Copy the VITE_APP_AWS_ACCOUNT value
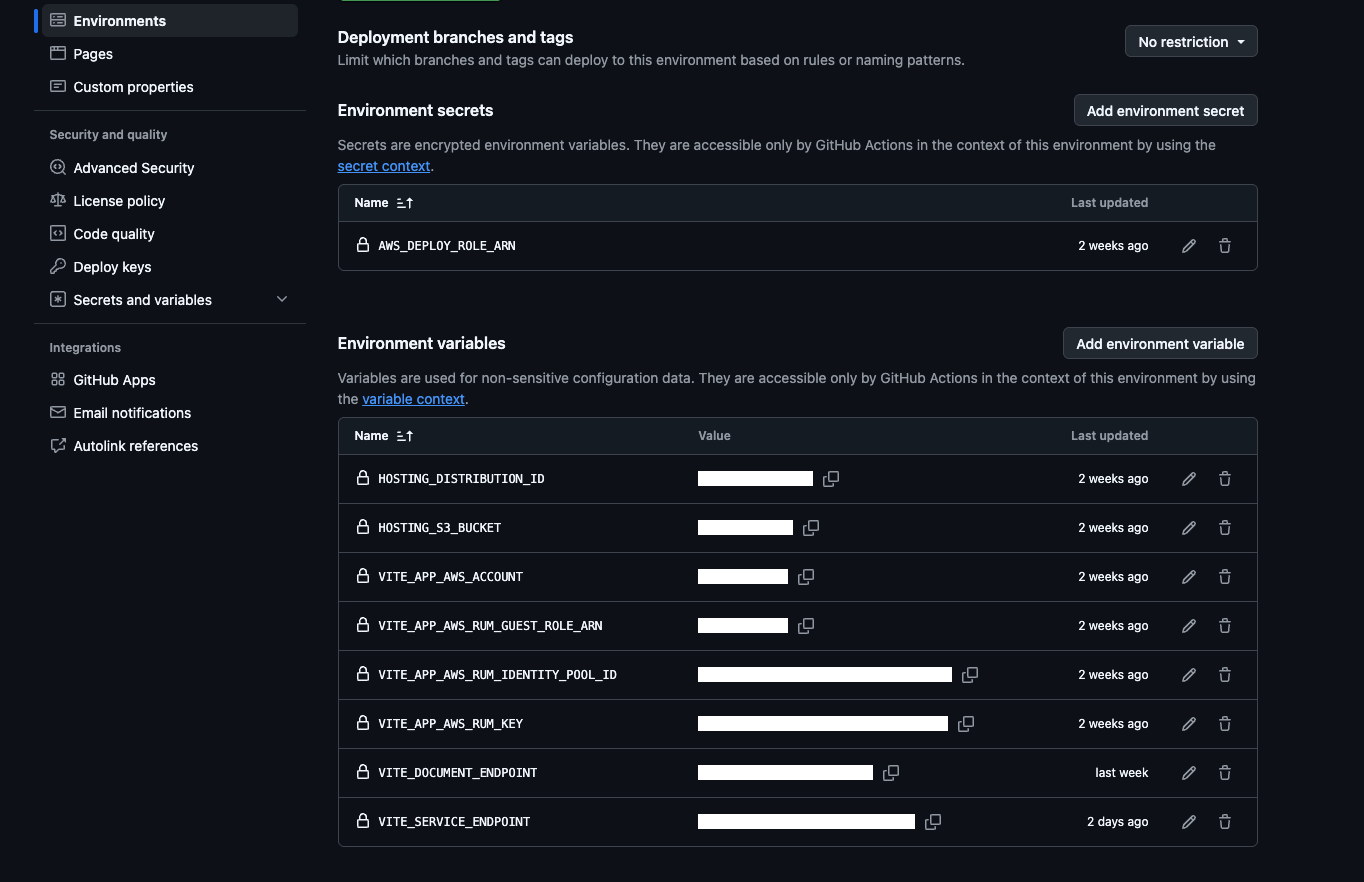This screenshot has height=882, width=1364. pos(806,577)
